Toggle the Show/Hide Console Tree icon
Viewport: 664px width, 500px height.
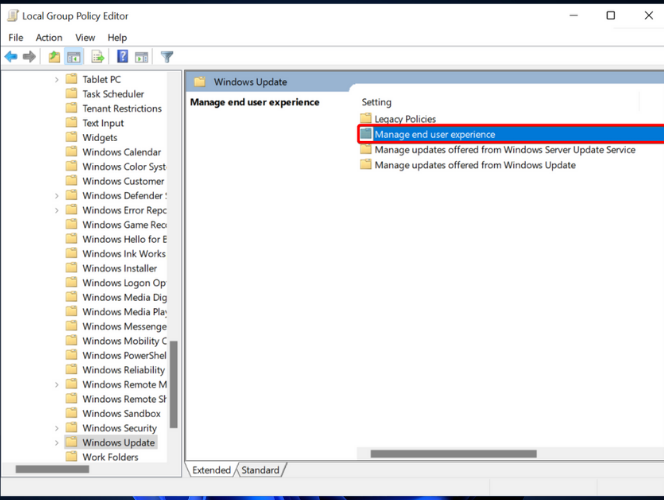tap(74, 57)
